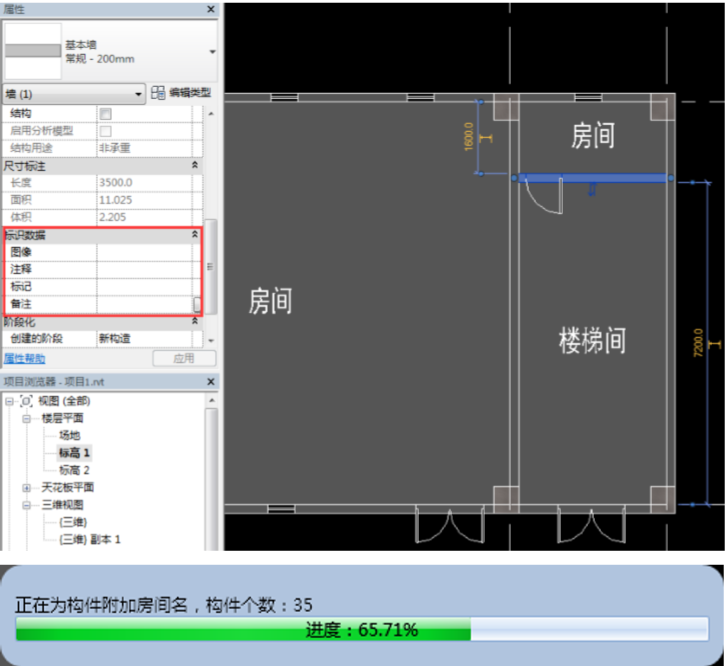Click the right end grip of the selected wall
The width and height of the screenshot is (726, 666).
[671, 178]
